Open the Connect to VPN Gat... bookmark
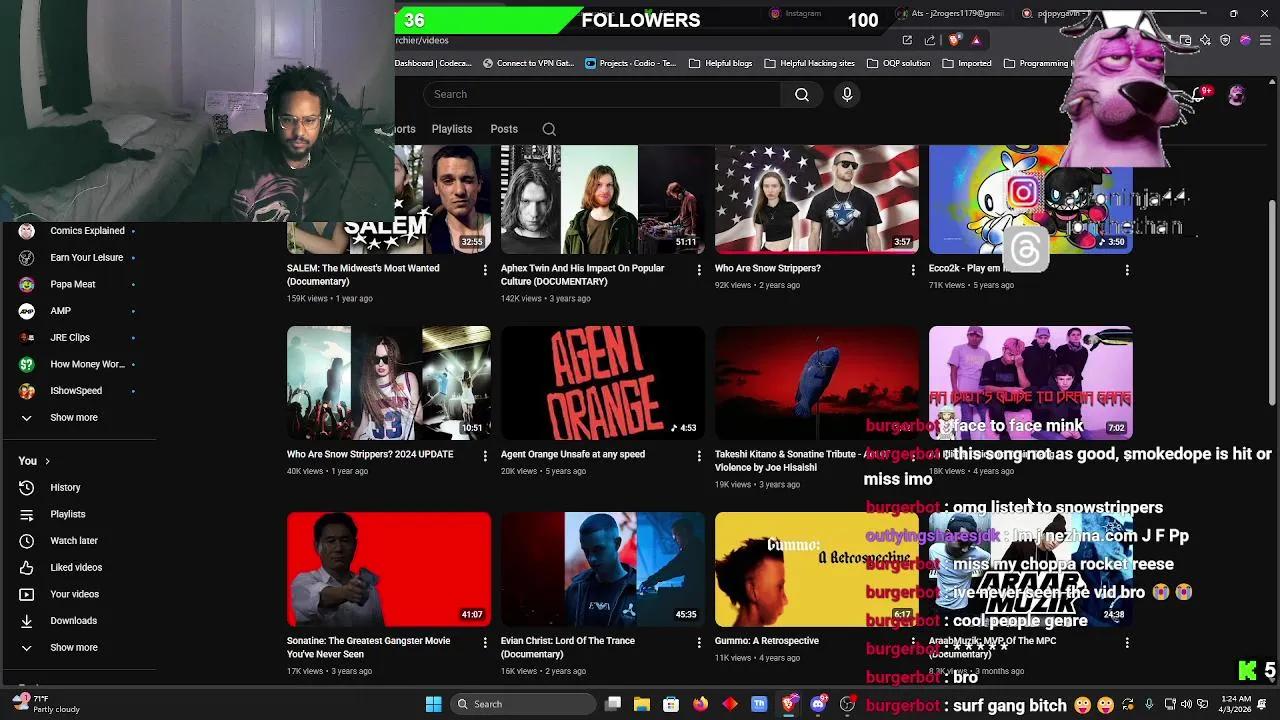The height and width of the screenshot is (720, 1280). coord(528,63)
